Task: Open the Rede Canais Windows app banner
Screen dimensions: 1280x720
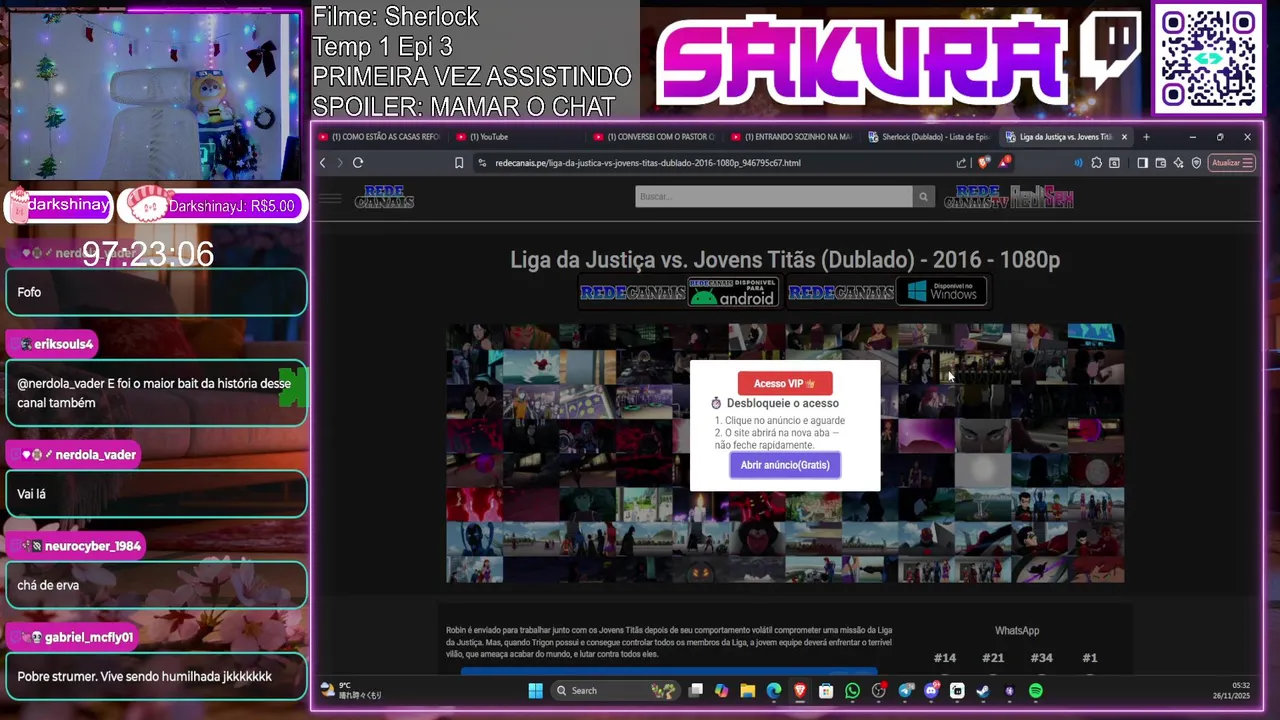Action: (887, 292)
